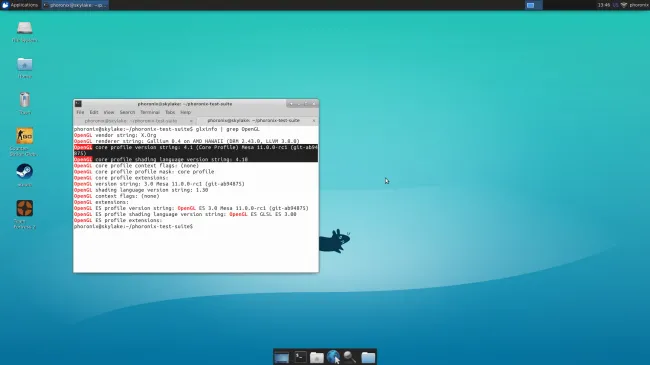
Task: Launch the Team Fortress 2 desktop icon
Action: [x=25, y=214]
